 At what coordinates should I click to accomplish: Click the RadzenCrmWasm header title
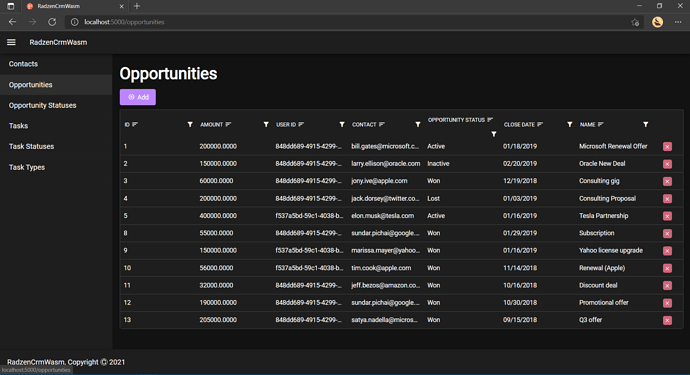point(58,42)
